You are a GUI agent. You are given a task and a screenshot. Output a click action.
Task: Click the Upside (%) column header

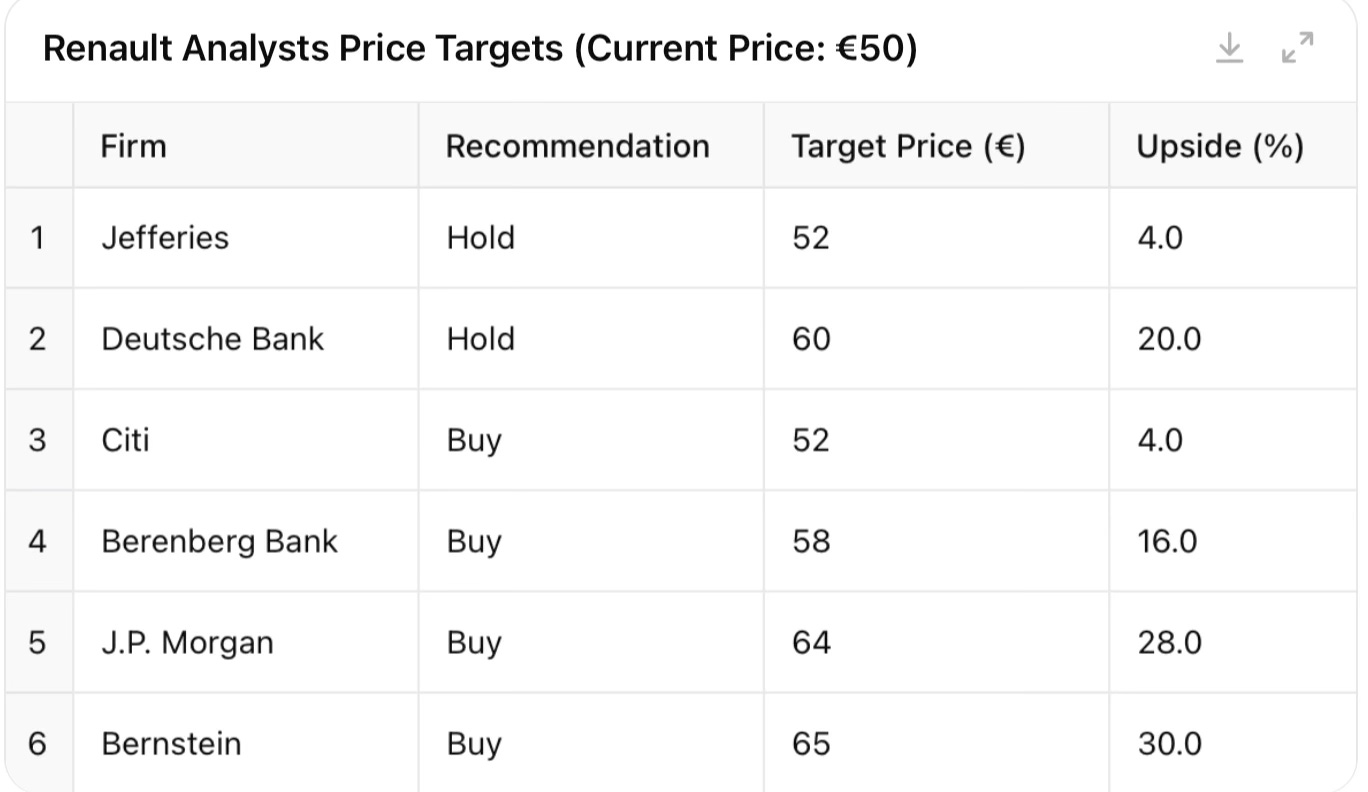click(x=1220, y=146)
